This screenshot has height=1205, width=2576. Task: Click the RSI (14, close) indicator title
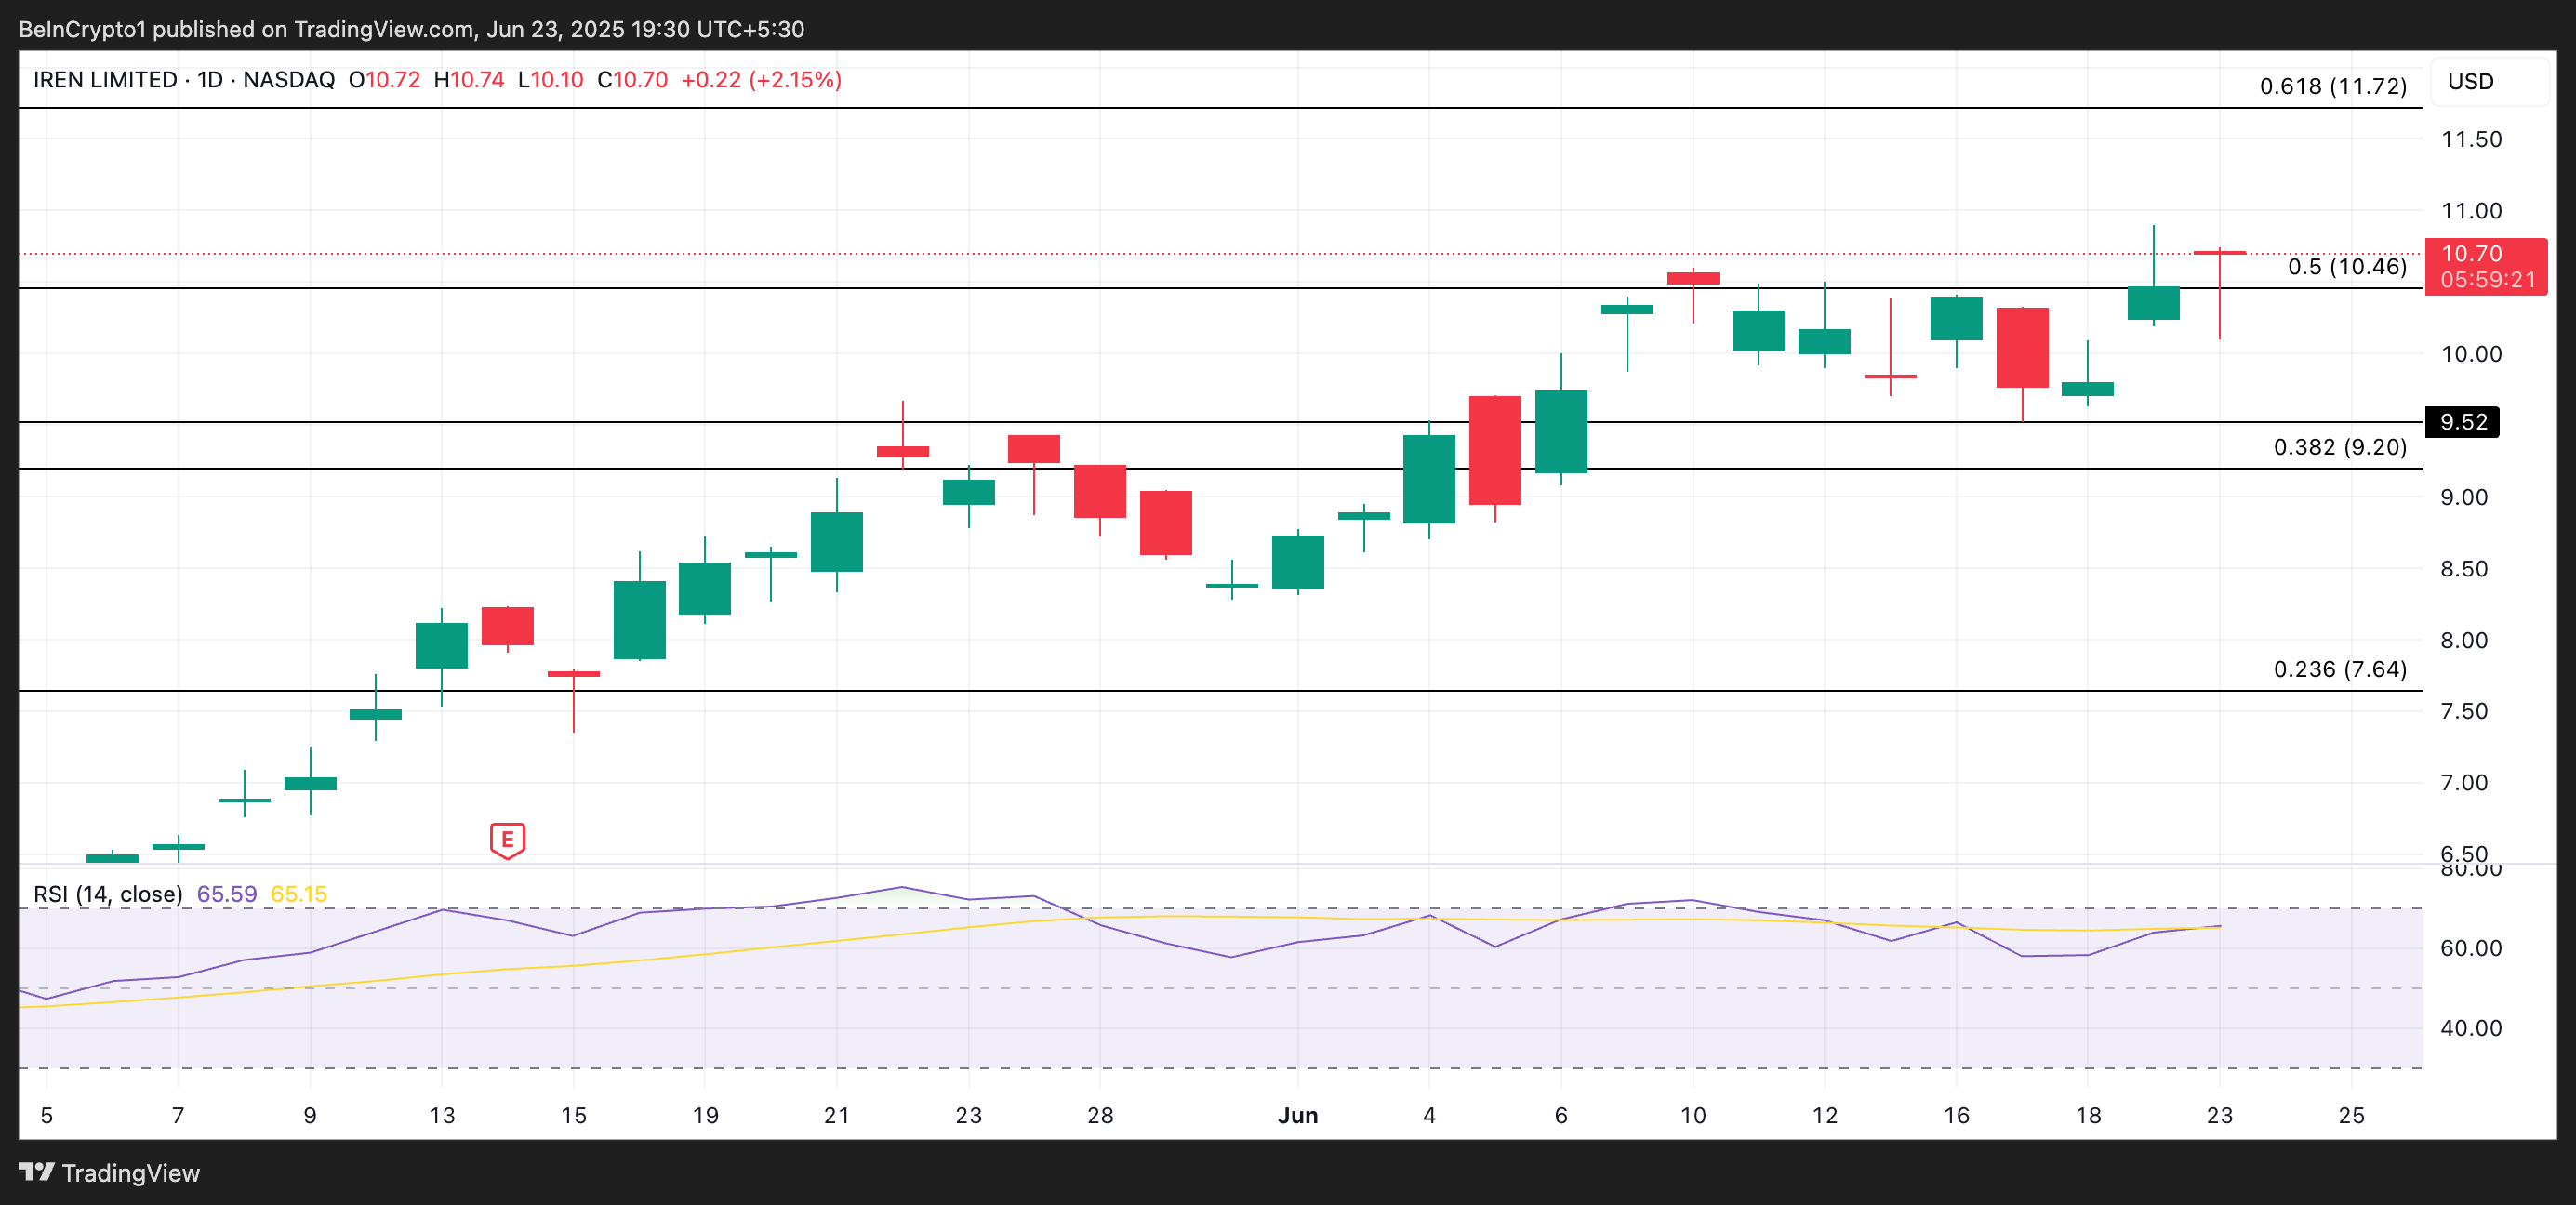[x=108, y=894]
